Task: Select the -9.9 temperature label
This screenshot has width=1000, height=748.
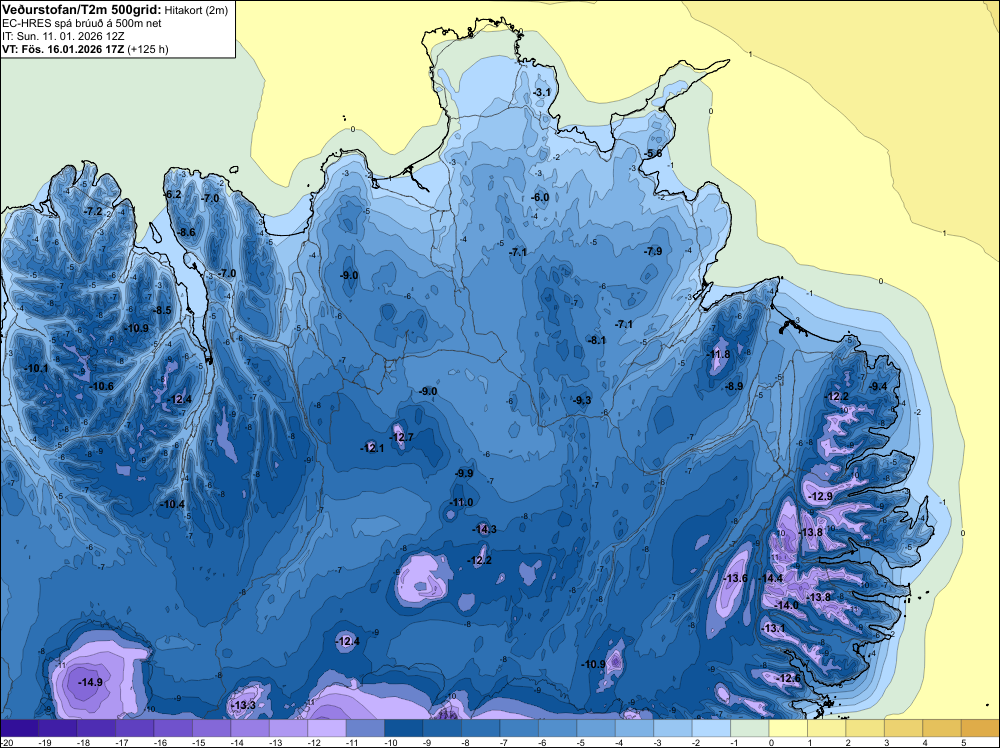Action: 464,473
